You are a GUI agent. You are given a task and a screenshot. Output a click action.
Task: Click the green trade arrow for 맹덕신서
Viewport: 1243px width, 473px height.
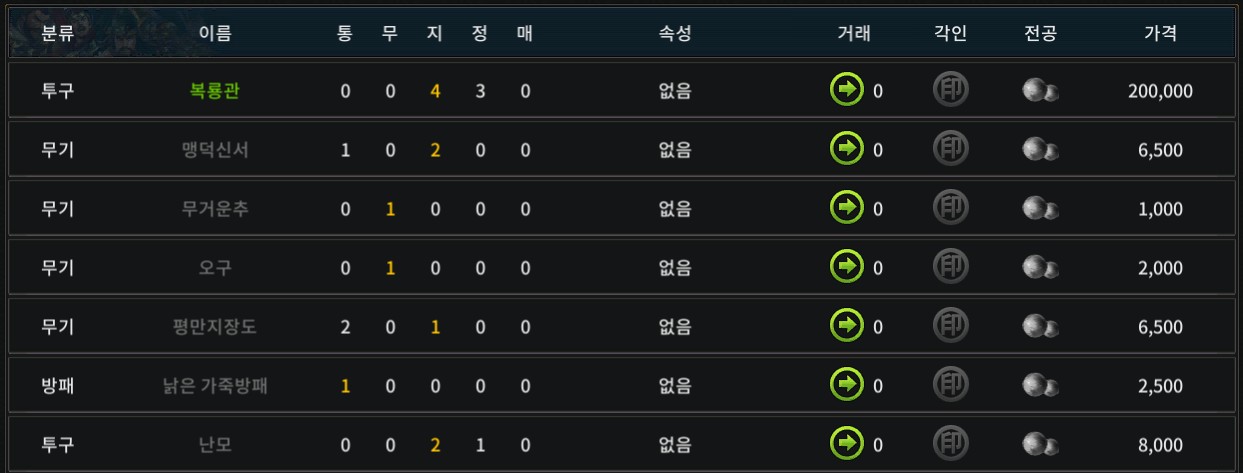tap(847, 150)
